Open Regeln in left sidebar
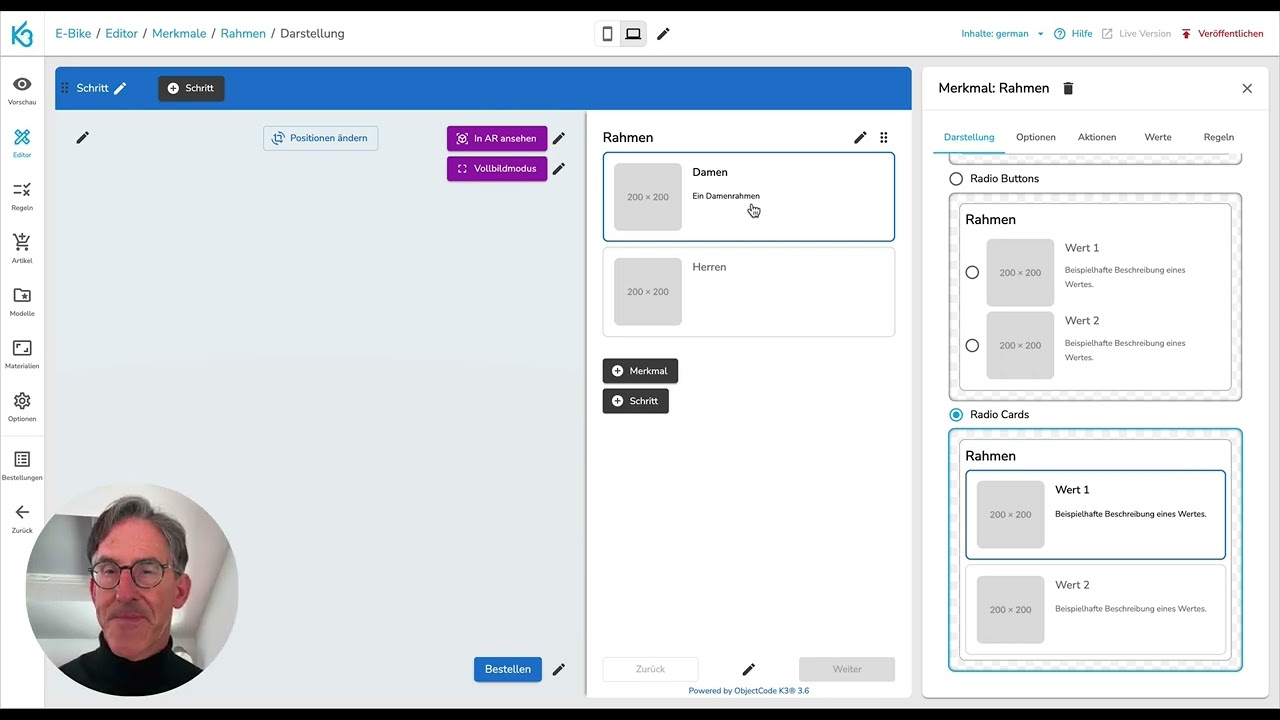Screen dimensions: 1280x720 (22, 196)
